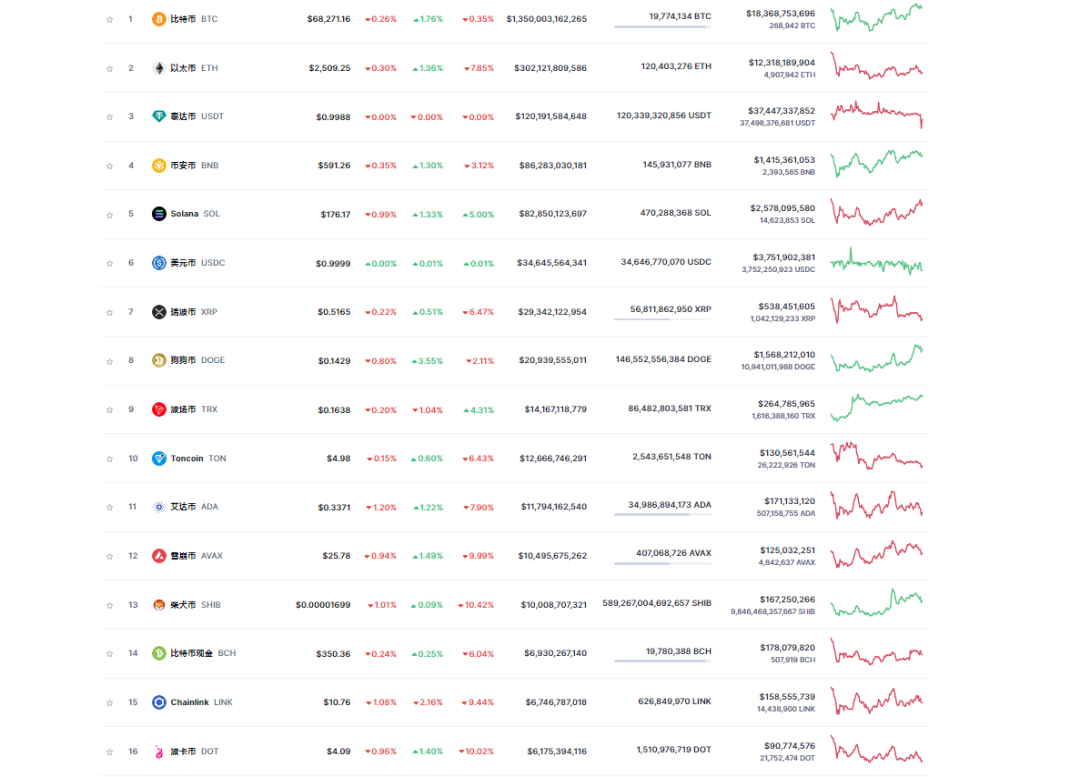Screen dimensions: 1080x777
Task: Click the AVAX circulating supply progress bar
Action: 663,563
